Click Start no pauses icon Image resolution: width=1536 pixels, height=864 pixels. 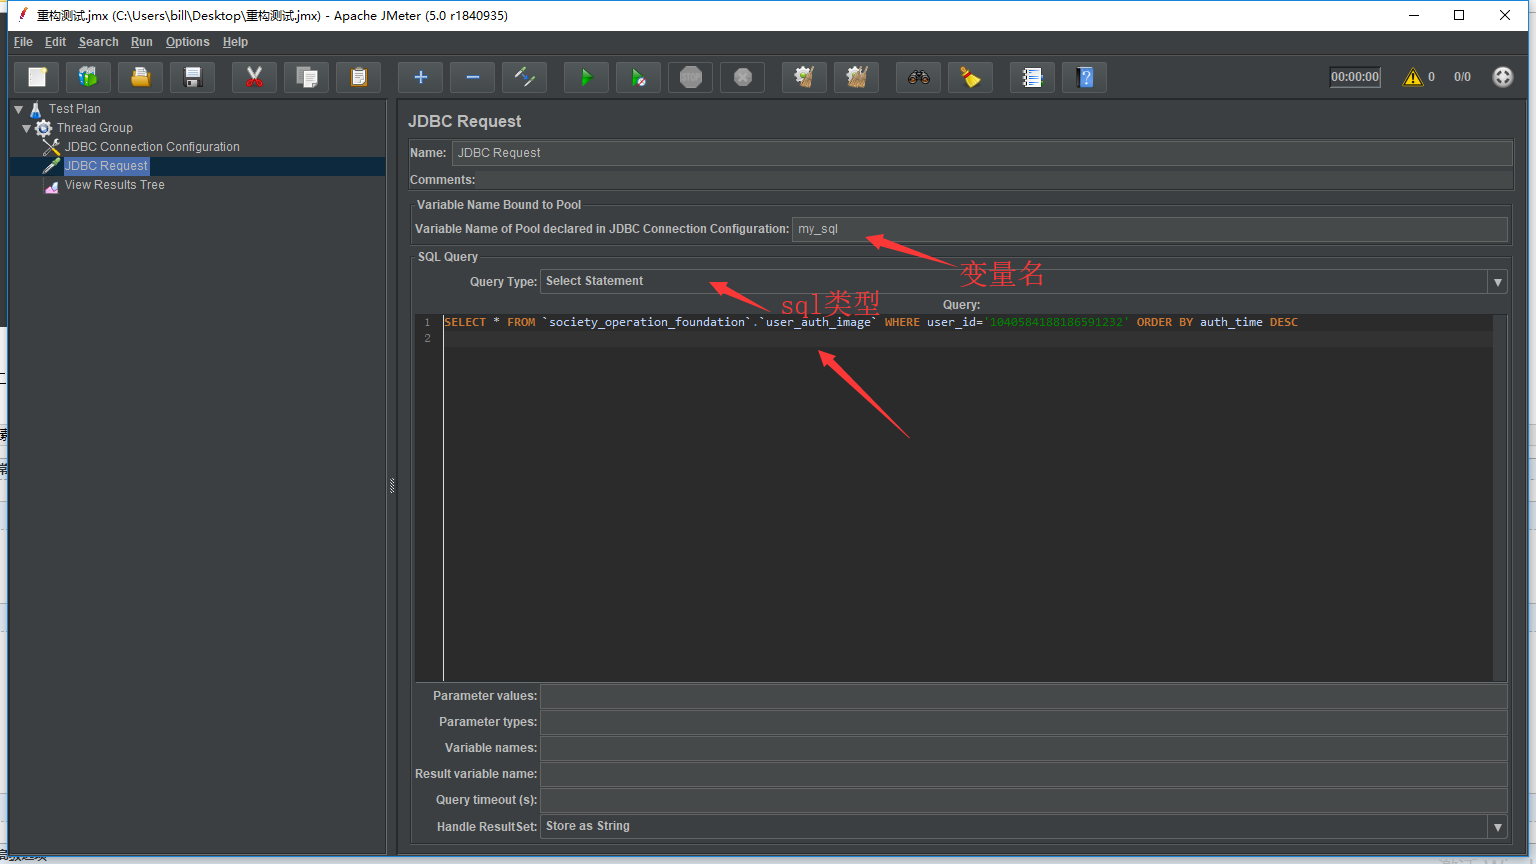point(639,77)
